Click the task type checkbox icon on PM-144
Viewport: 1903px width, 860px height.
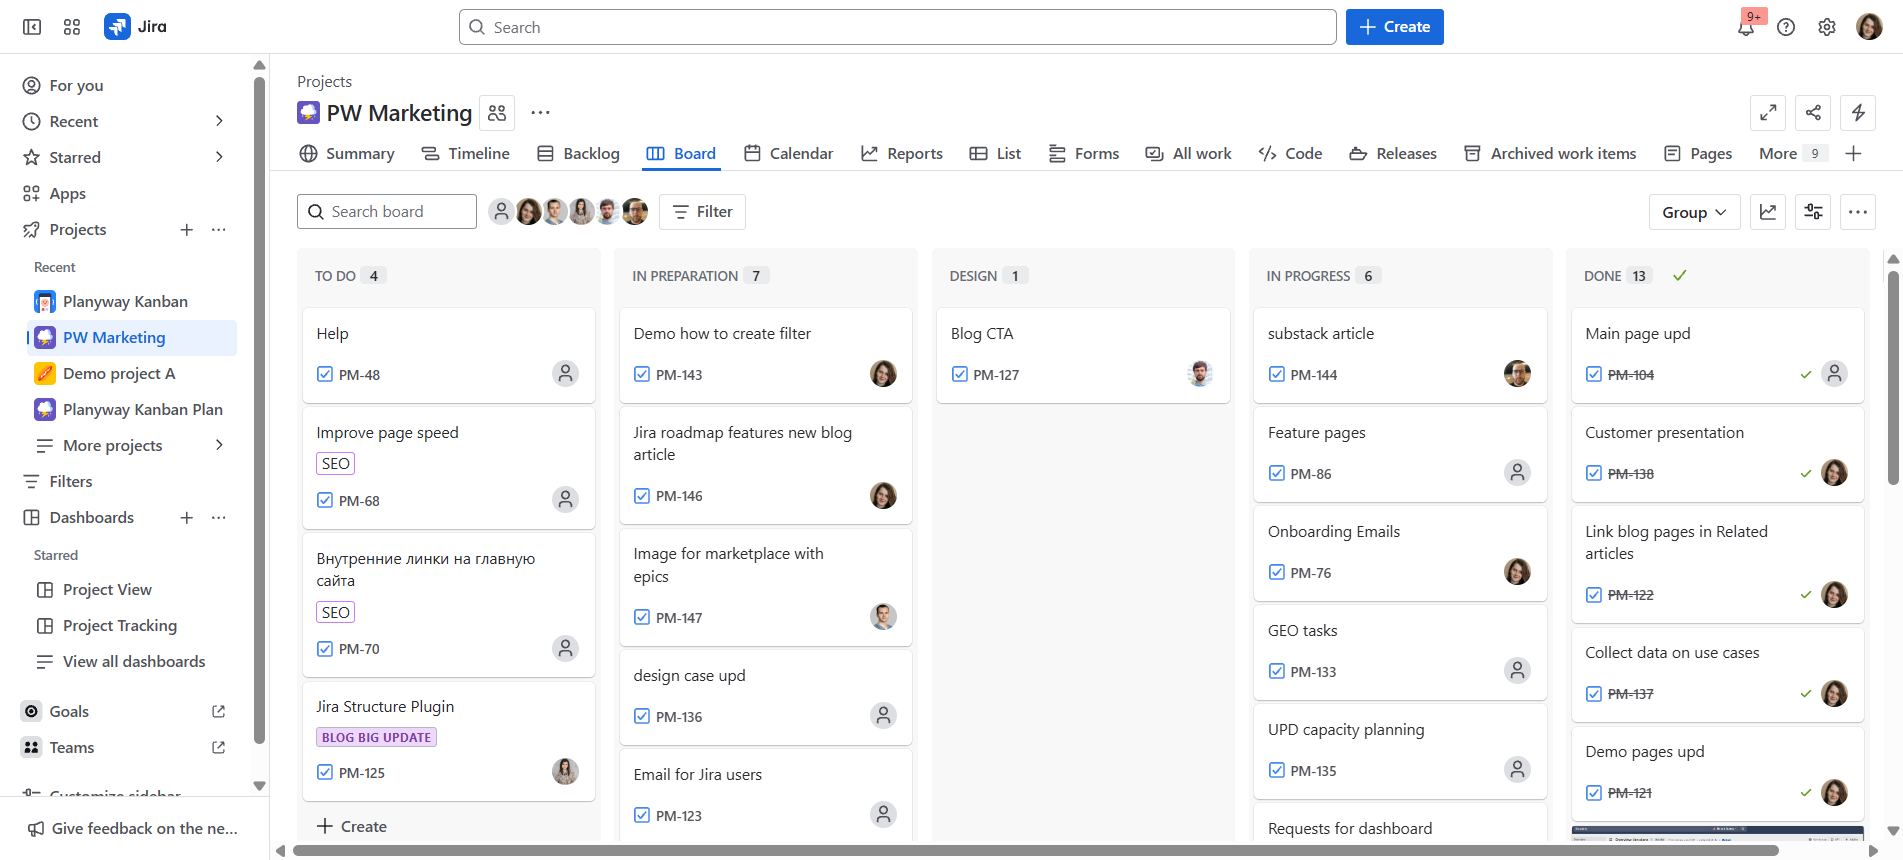click(1277, 374)
